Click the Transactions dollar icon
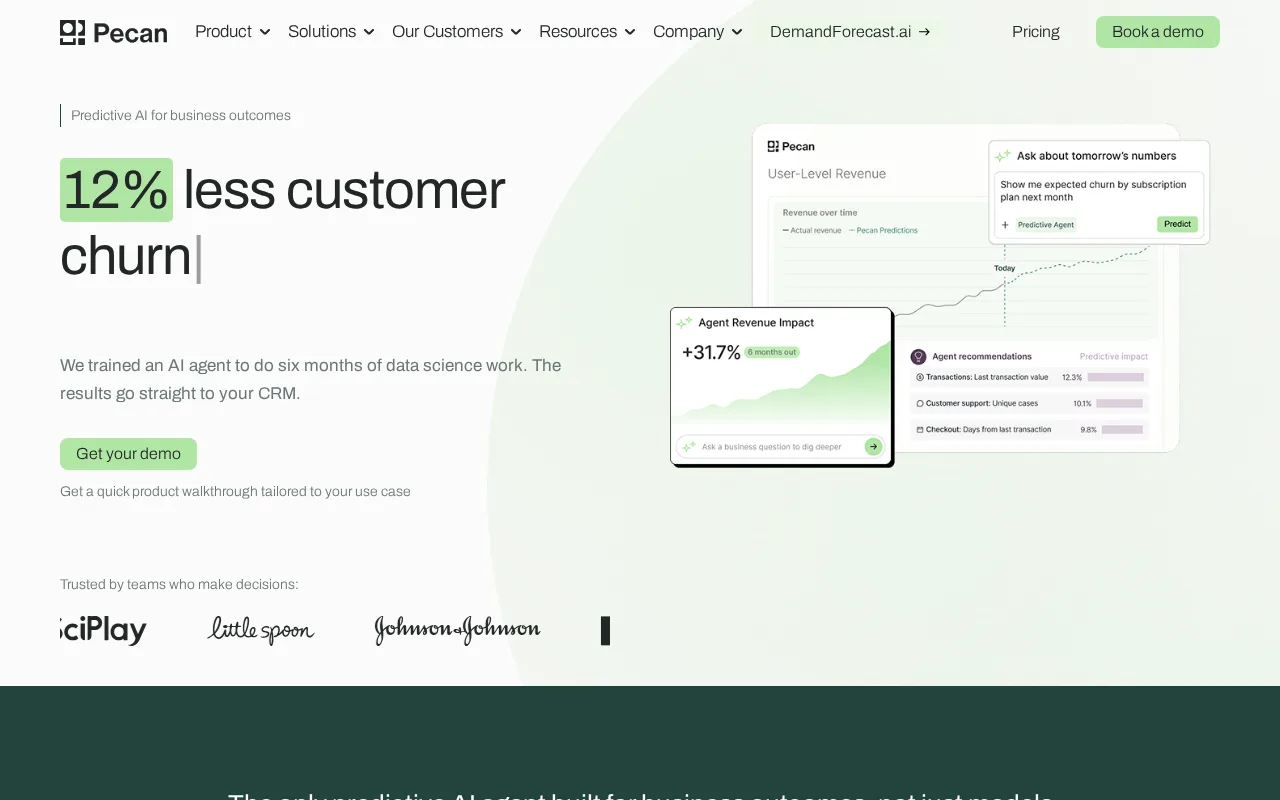1280x800 pixels. (x=920, y=377)
